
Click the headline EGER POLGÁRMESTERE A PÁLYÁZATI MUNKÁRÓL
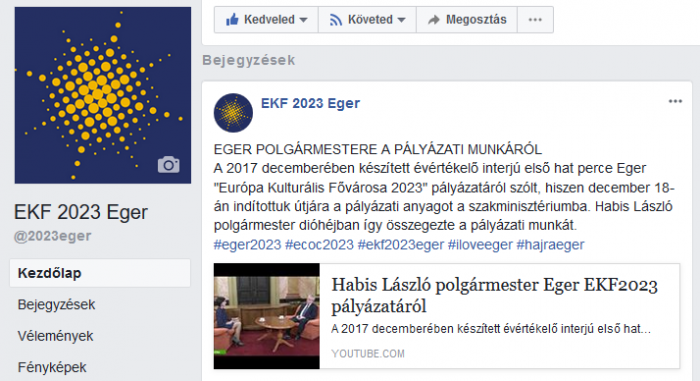click(378, 149)
